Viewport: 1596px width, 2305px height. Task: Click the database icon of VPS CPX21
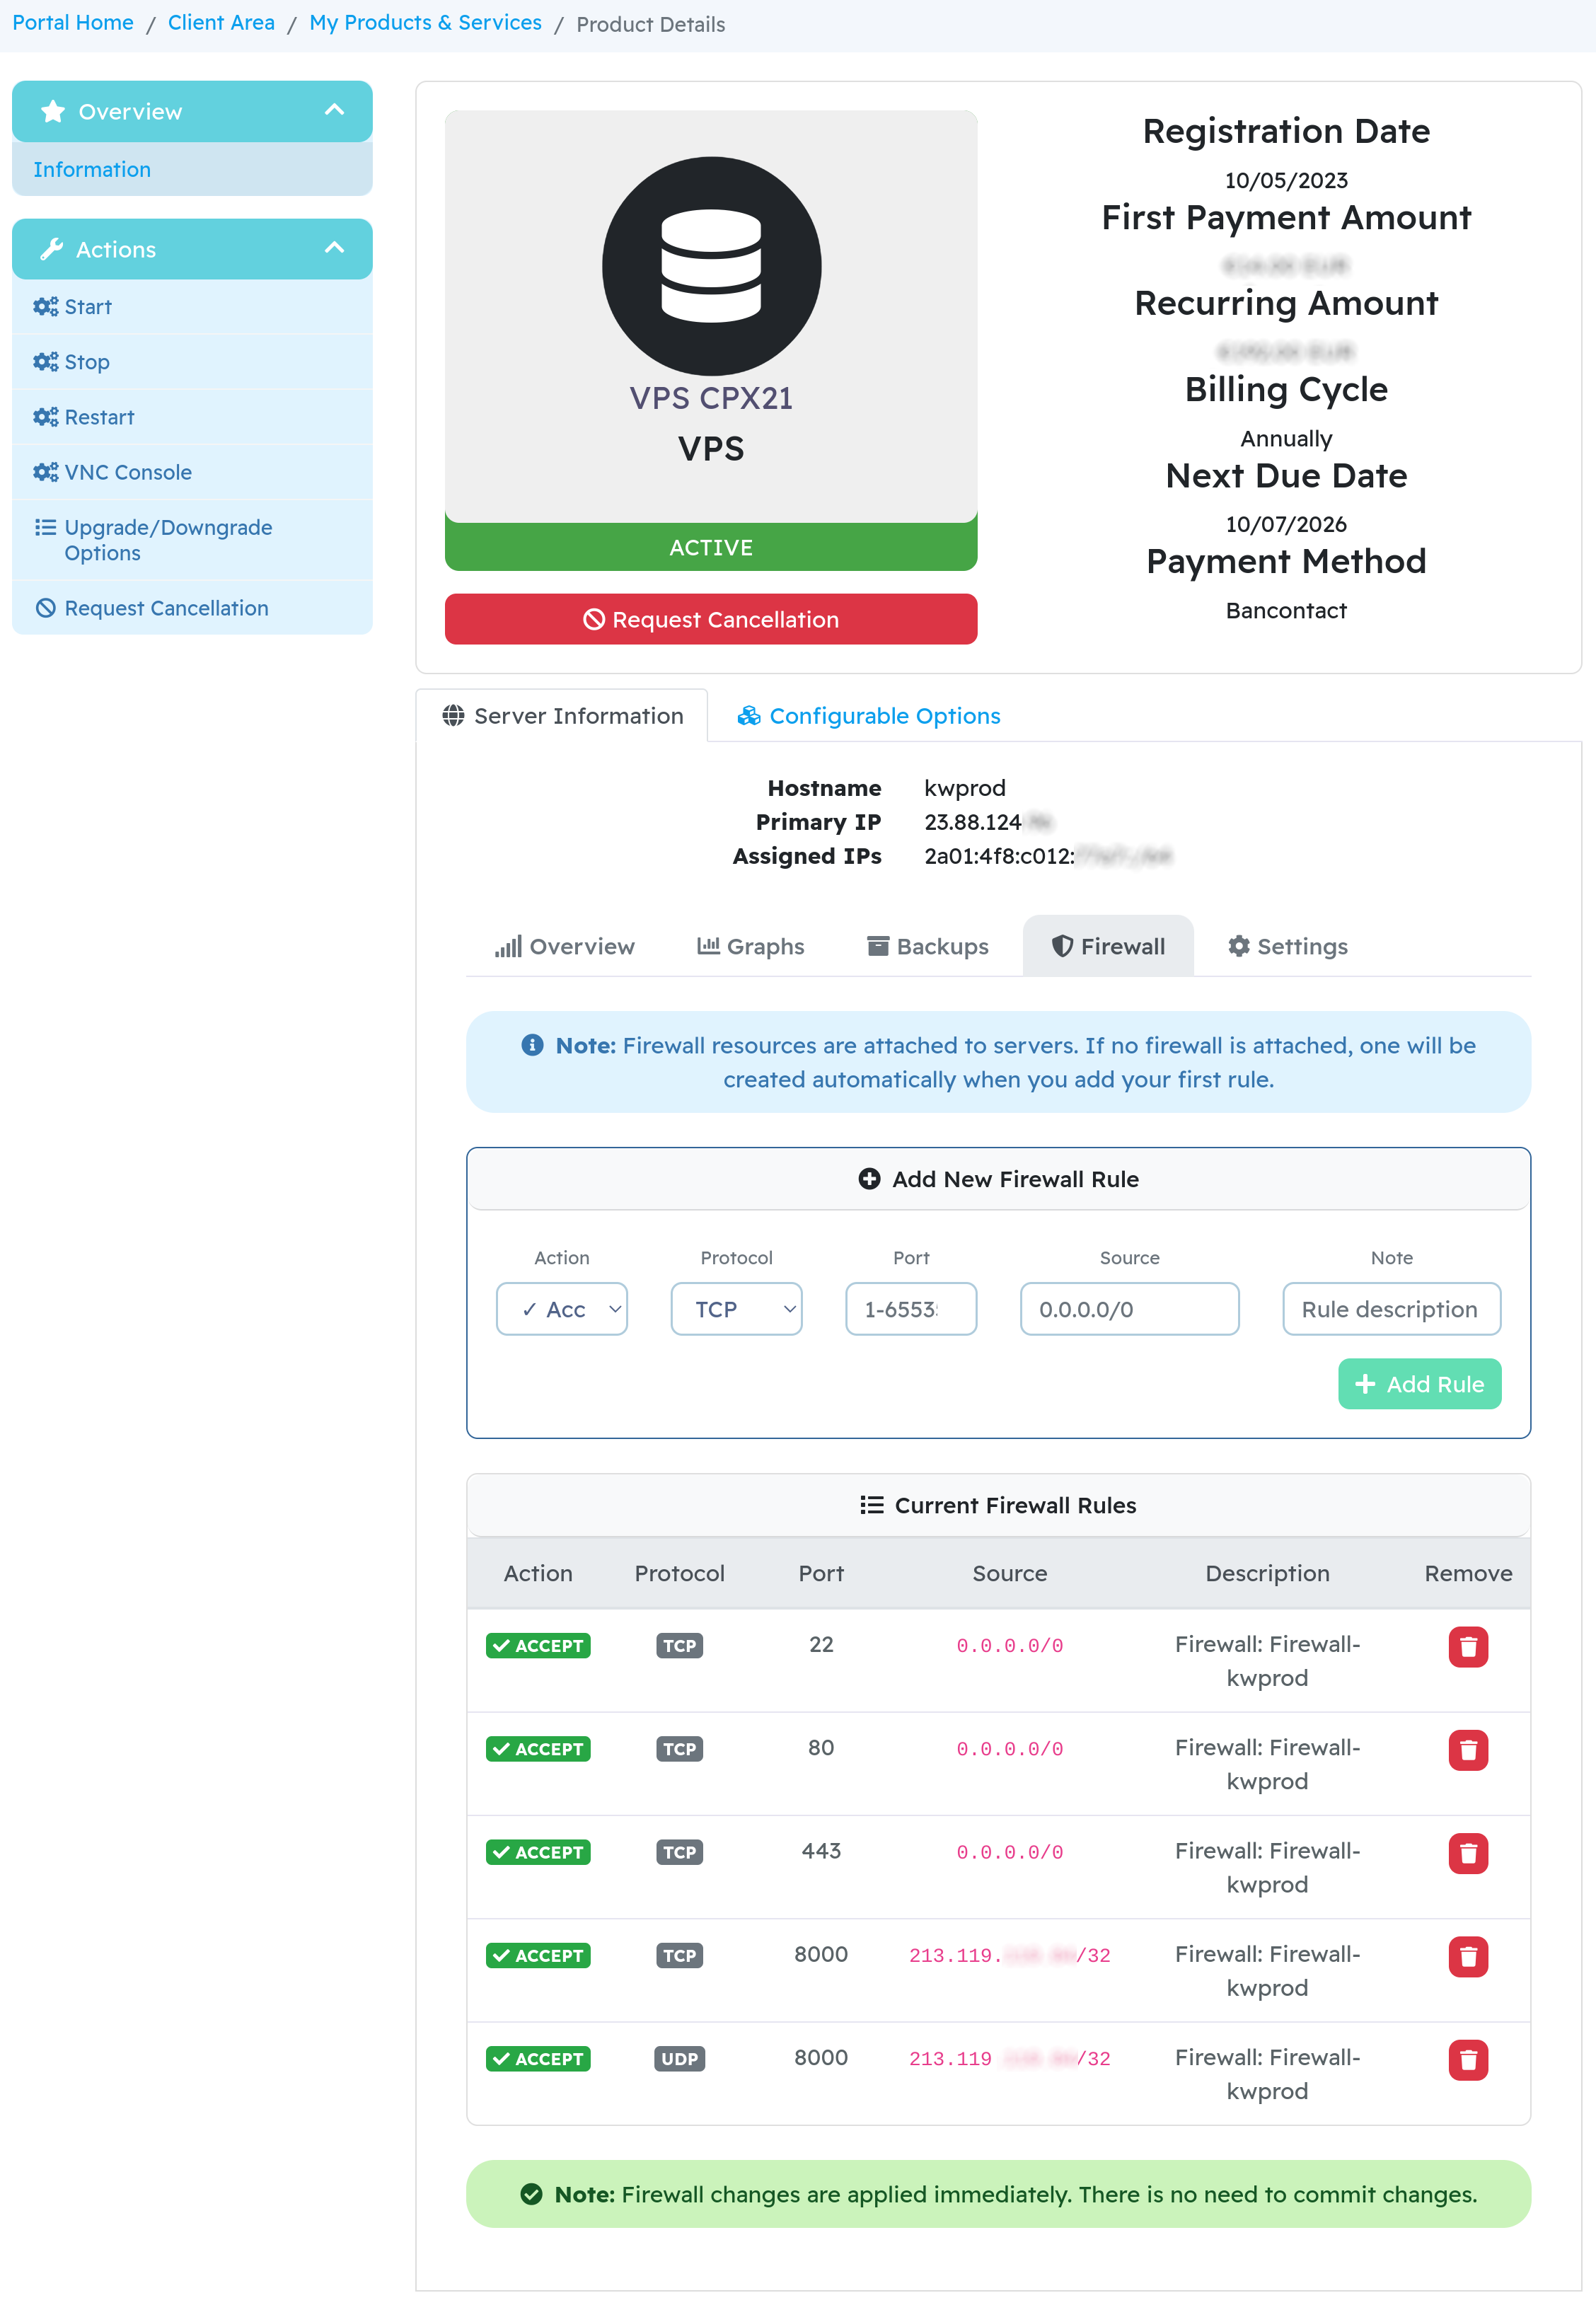click(711, 266)
